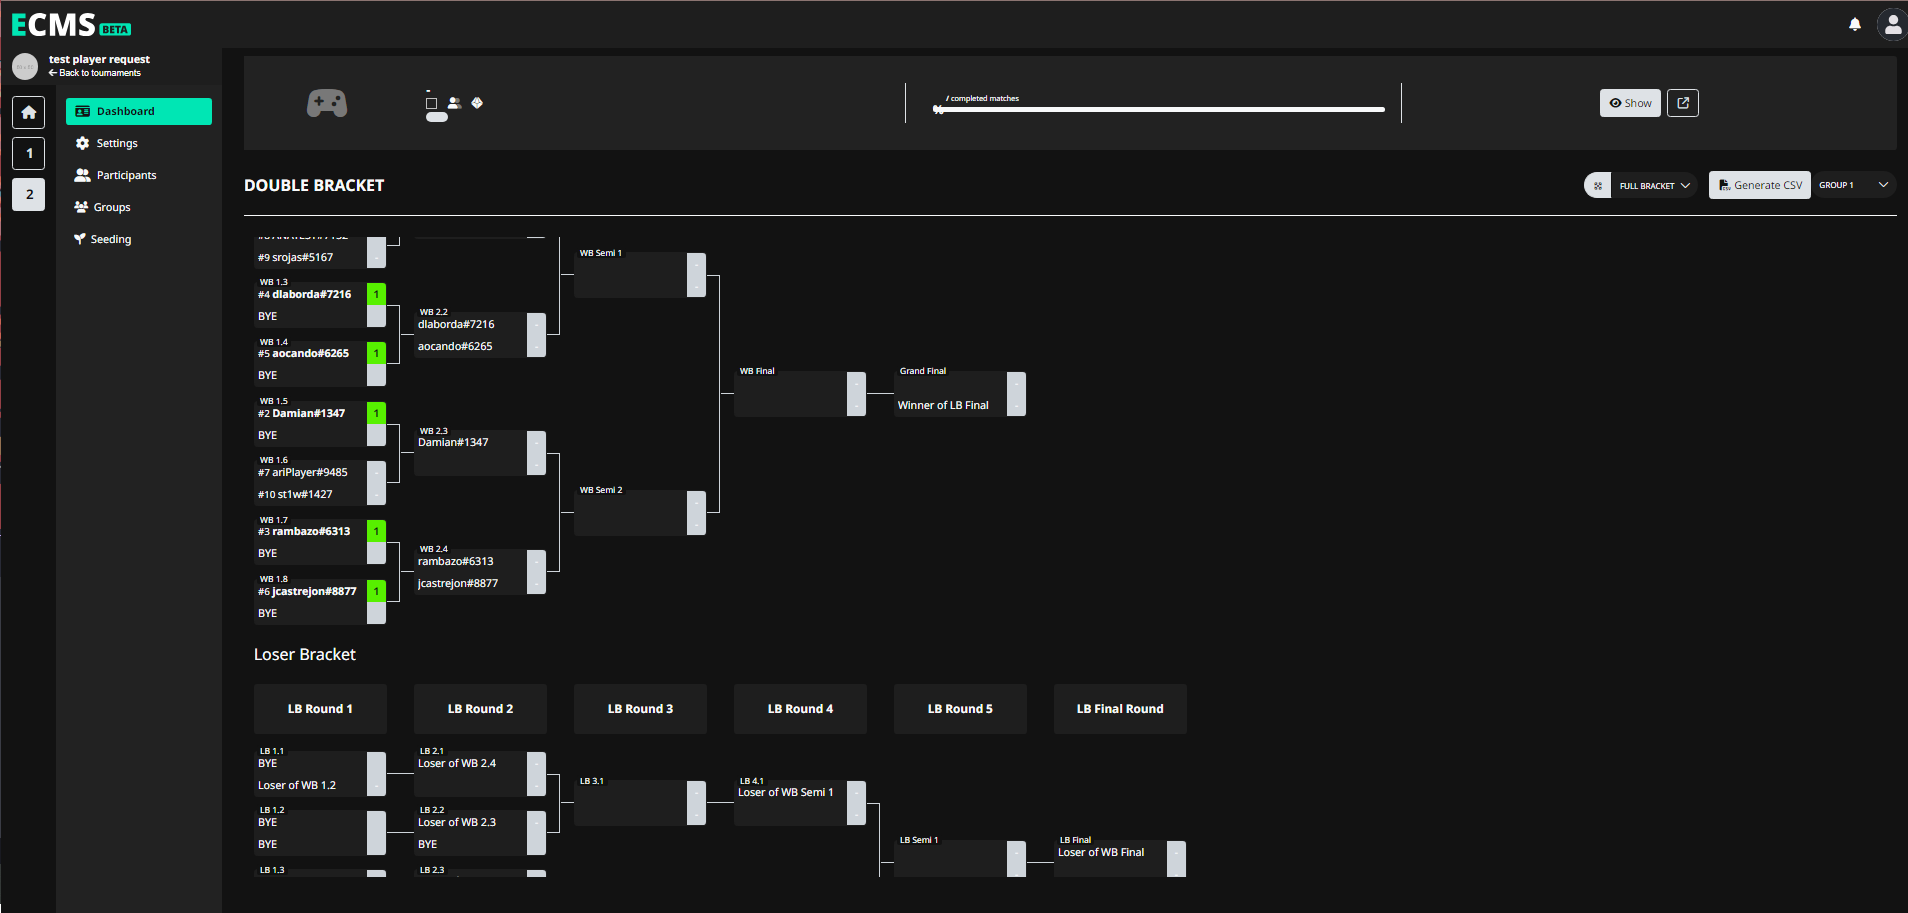Click green score of Damian#1347
Image resolution: width=1908 pixels, height=913 pixels.
[376, 413]
